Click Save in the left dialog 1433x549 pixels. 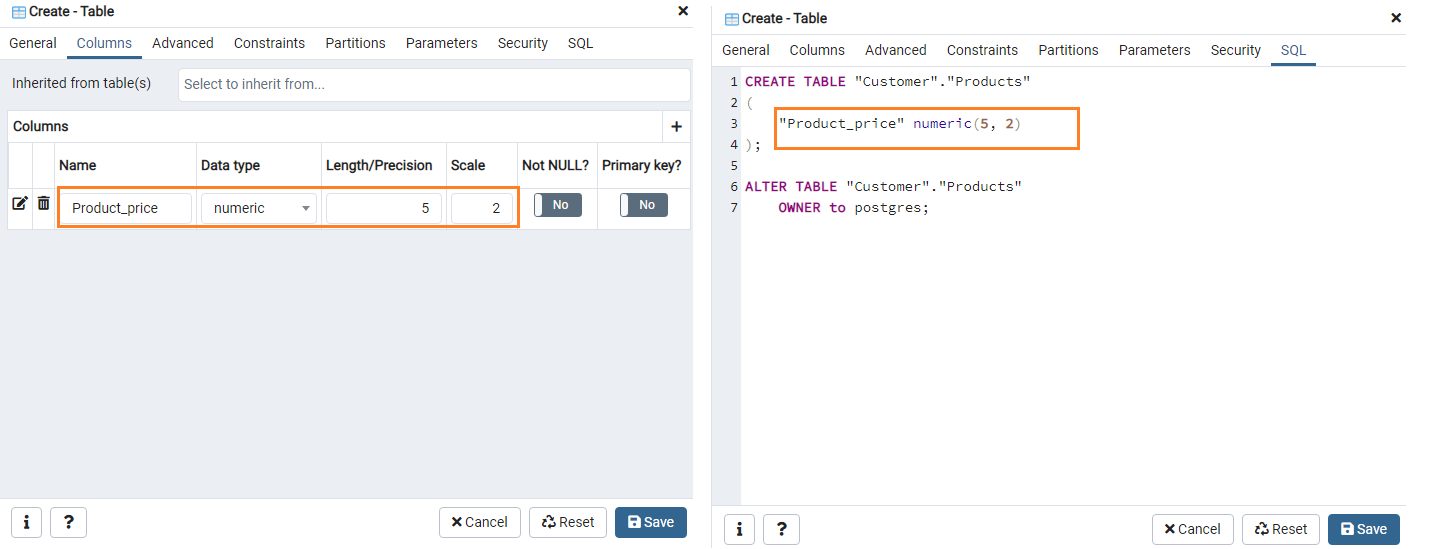[651, 522]
